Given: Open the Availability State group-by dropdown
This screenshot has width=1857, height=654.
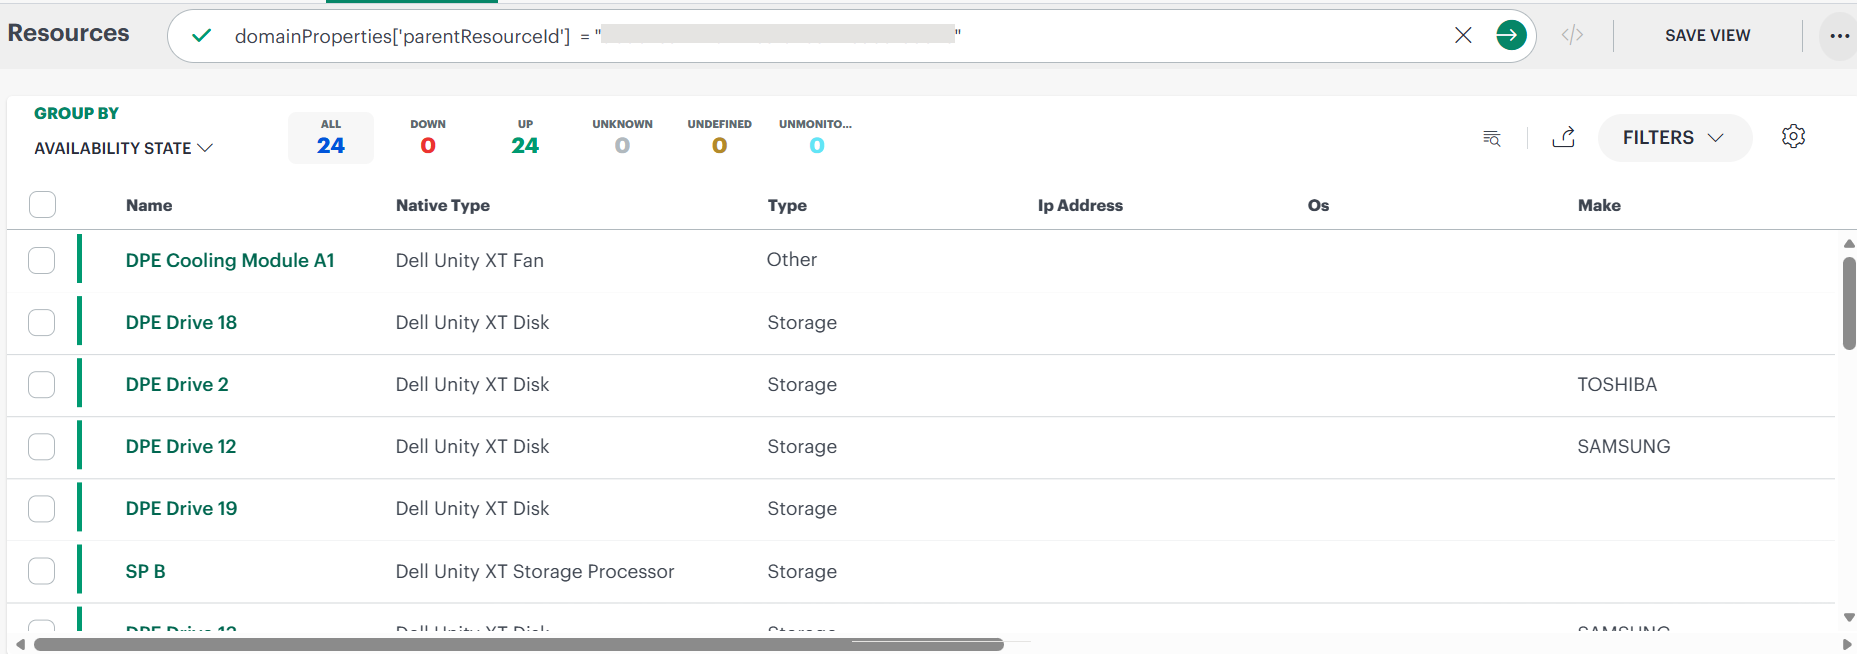Looking at the screenshot, I should tap(123, 148).
